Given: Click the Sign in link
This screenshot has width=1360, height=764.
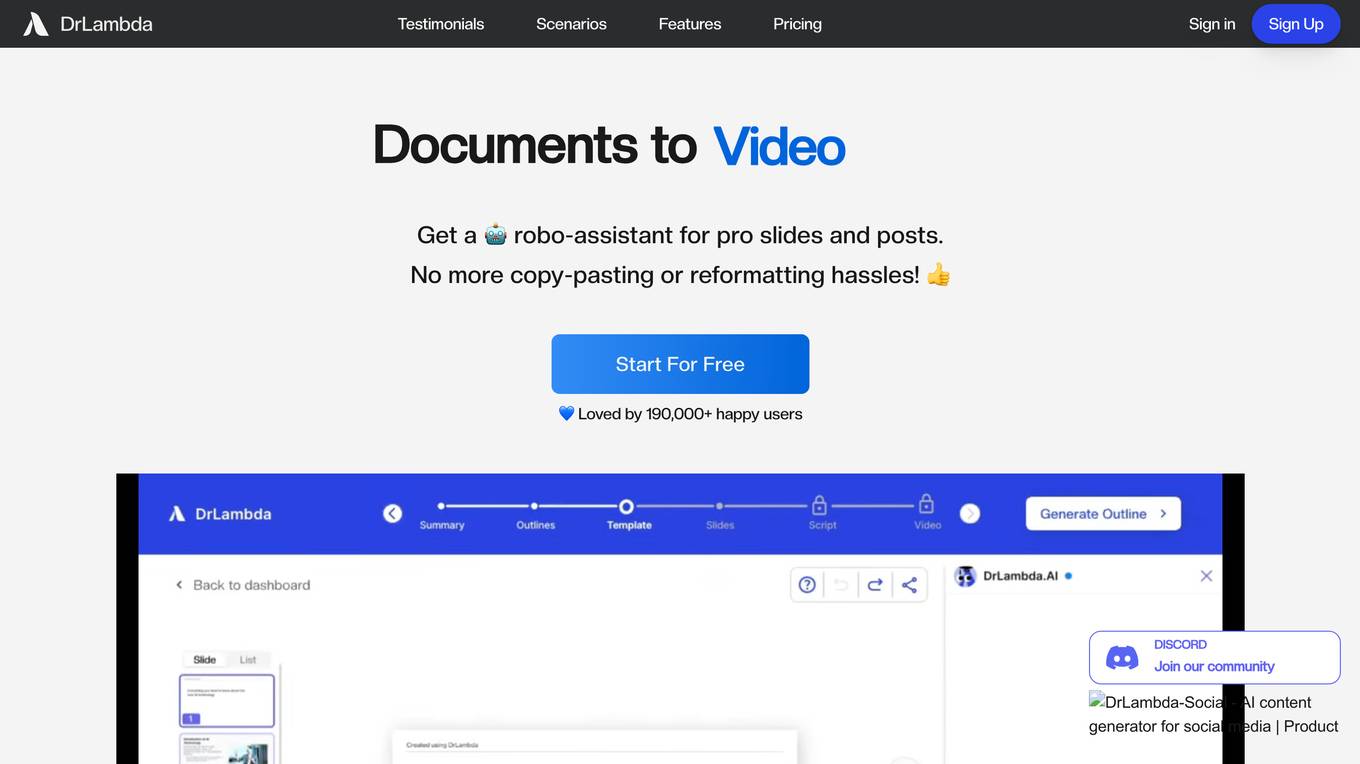Looking at the screenshot, I should click(1212, 24).
